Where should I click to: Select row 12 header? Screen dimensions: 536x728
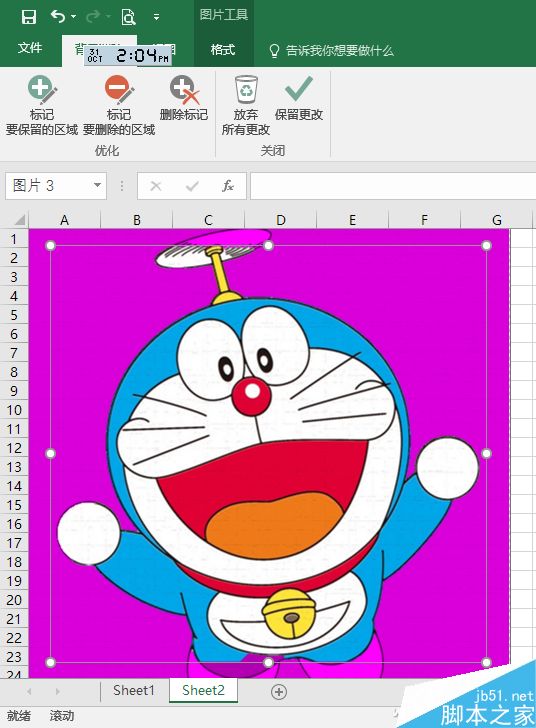tap(14, 448)
